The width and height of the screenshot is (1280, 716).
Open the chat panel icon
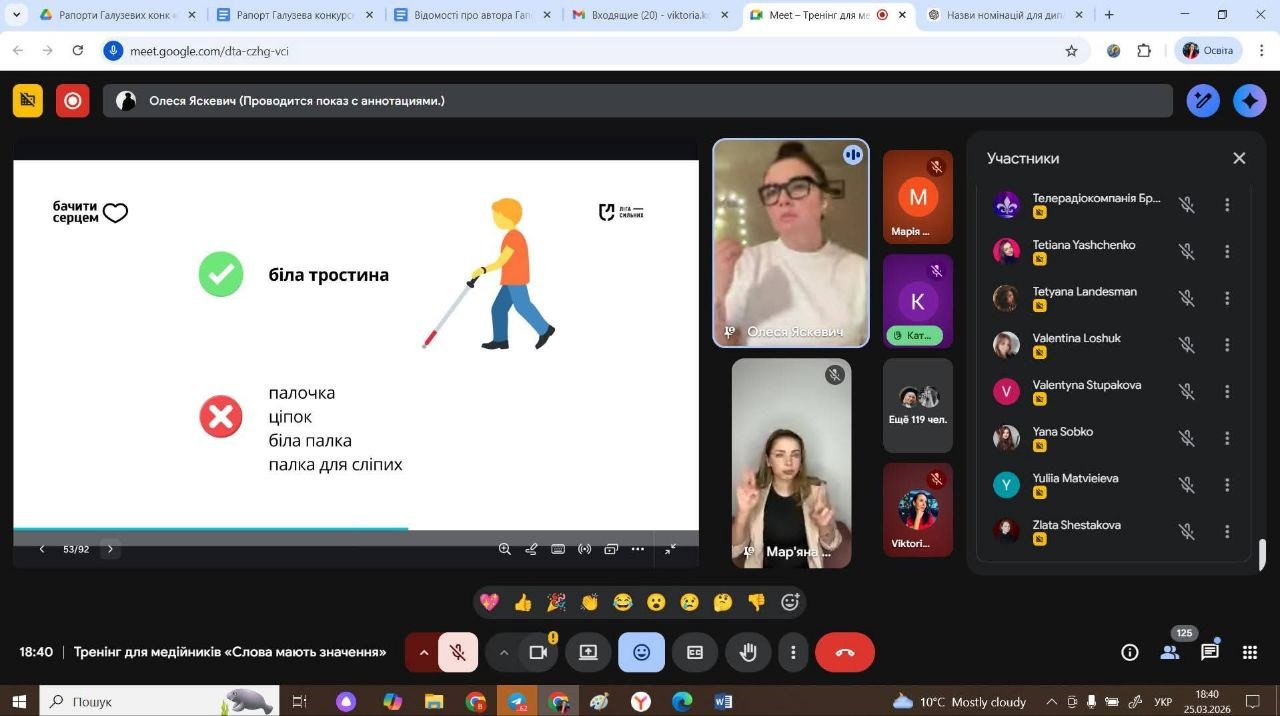tap(1209, 653)
